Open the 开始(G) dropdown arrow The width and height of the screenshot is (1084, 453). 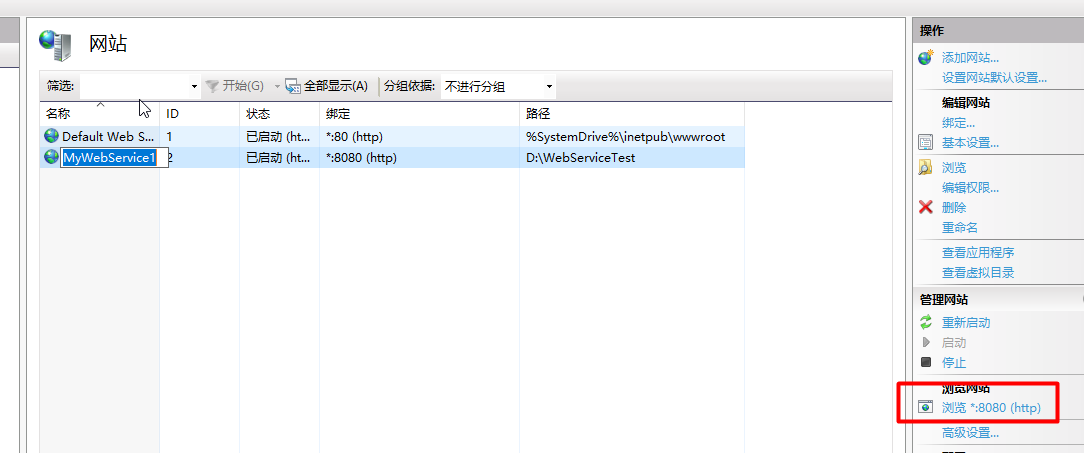[277, 86]
